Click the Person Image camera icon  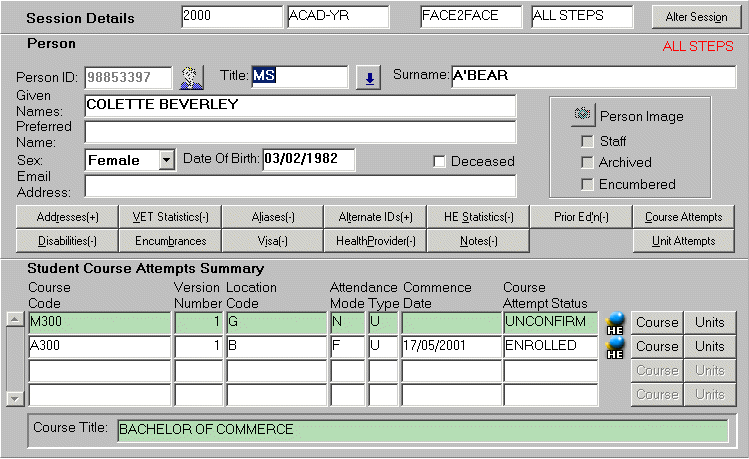(582, 115)
